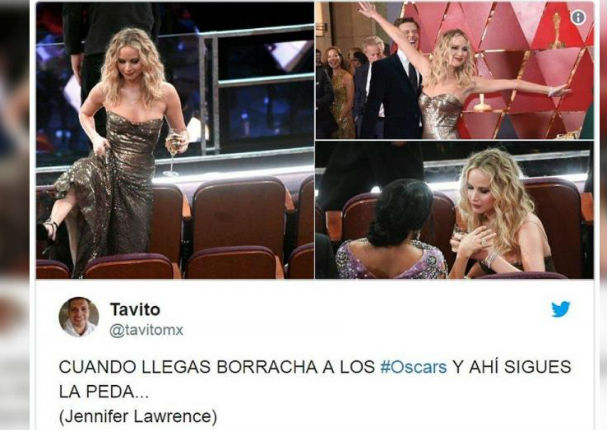Open the large left photo of the seats
The height and width of the screenshot is (430, 607).
pos(175,140)
